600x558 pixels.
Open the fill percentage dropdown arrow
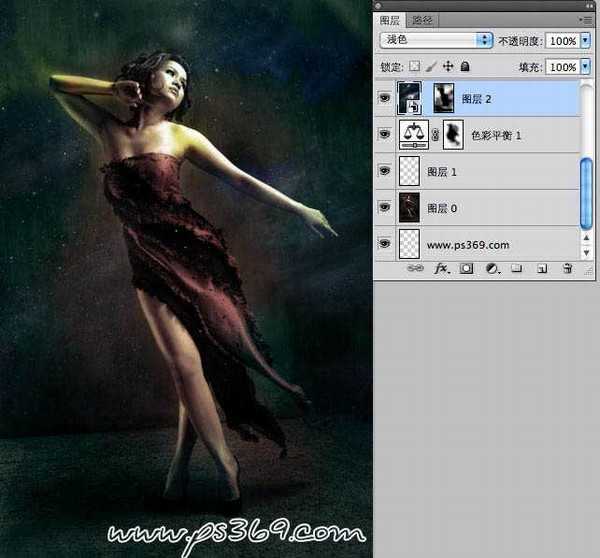pyautogui.click(x=585, y=66)
